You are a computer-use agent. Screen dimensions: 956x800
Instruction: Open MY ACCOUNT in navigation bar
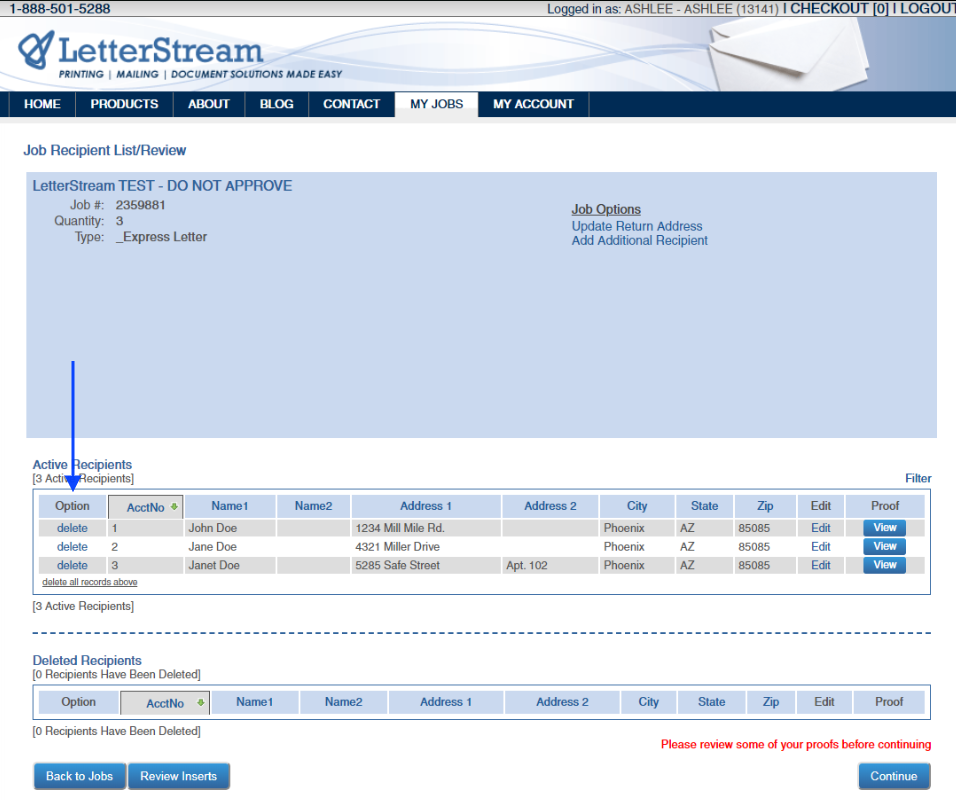pos(533,104)
